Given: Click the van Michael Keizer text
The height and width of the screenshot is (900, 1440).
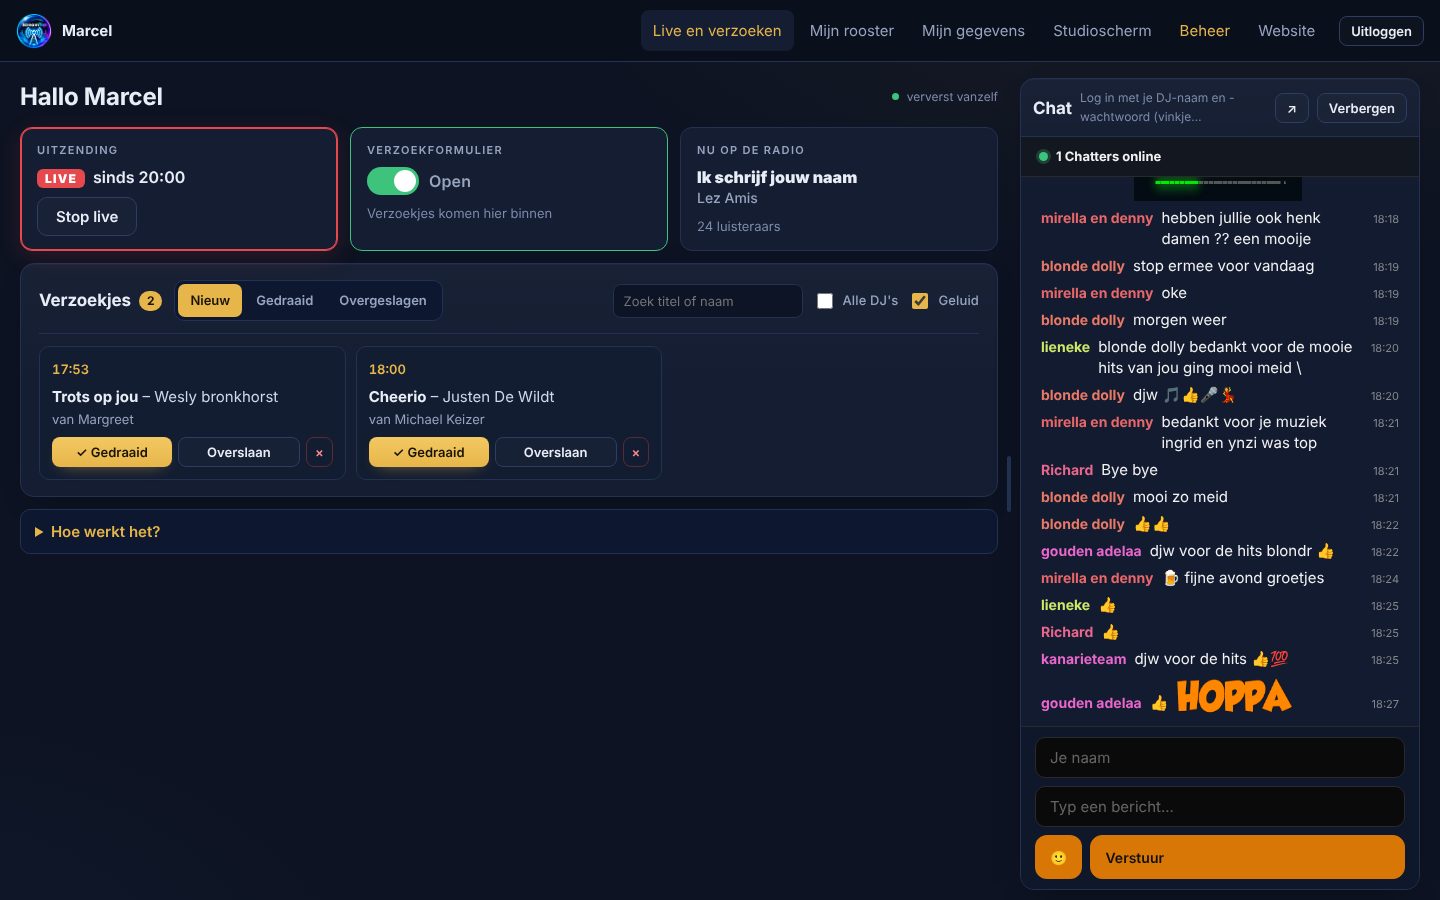Looking at the screenshot, I should 426,419.
